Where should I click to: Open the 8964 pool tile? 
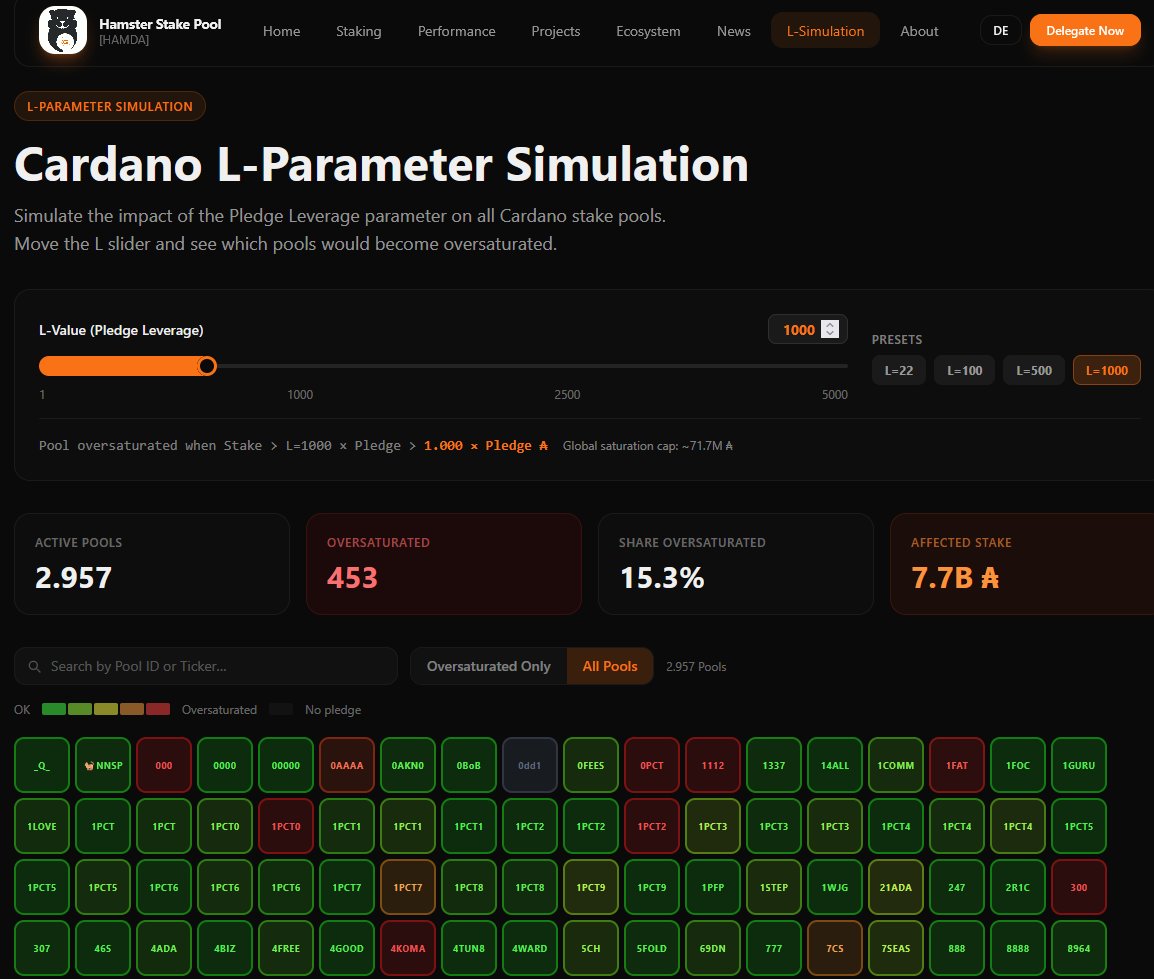tap(1079, 948)
